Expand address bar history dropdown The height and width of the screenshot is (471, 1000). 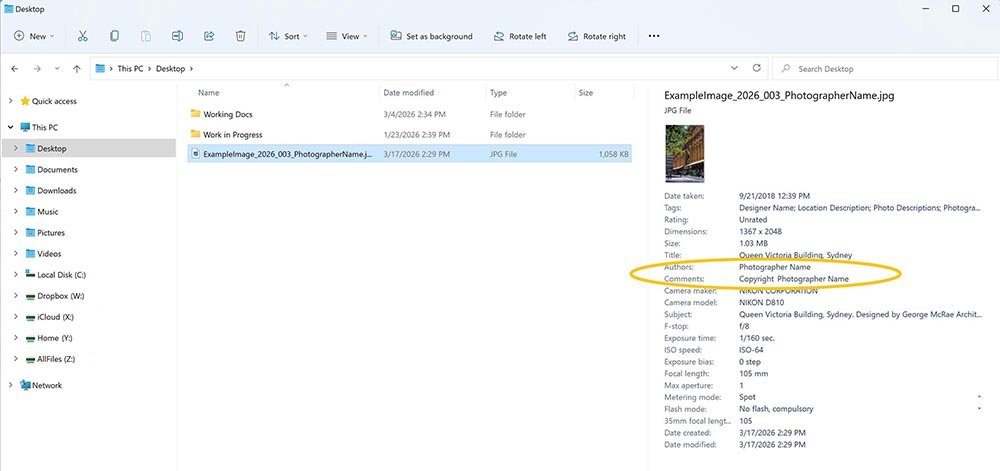(734, 68)
